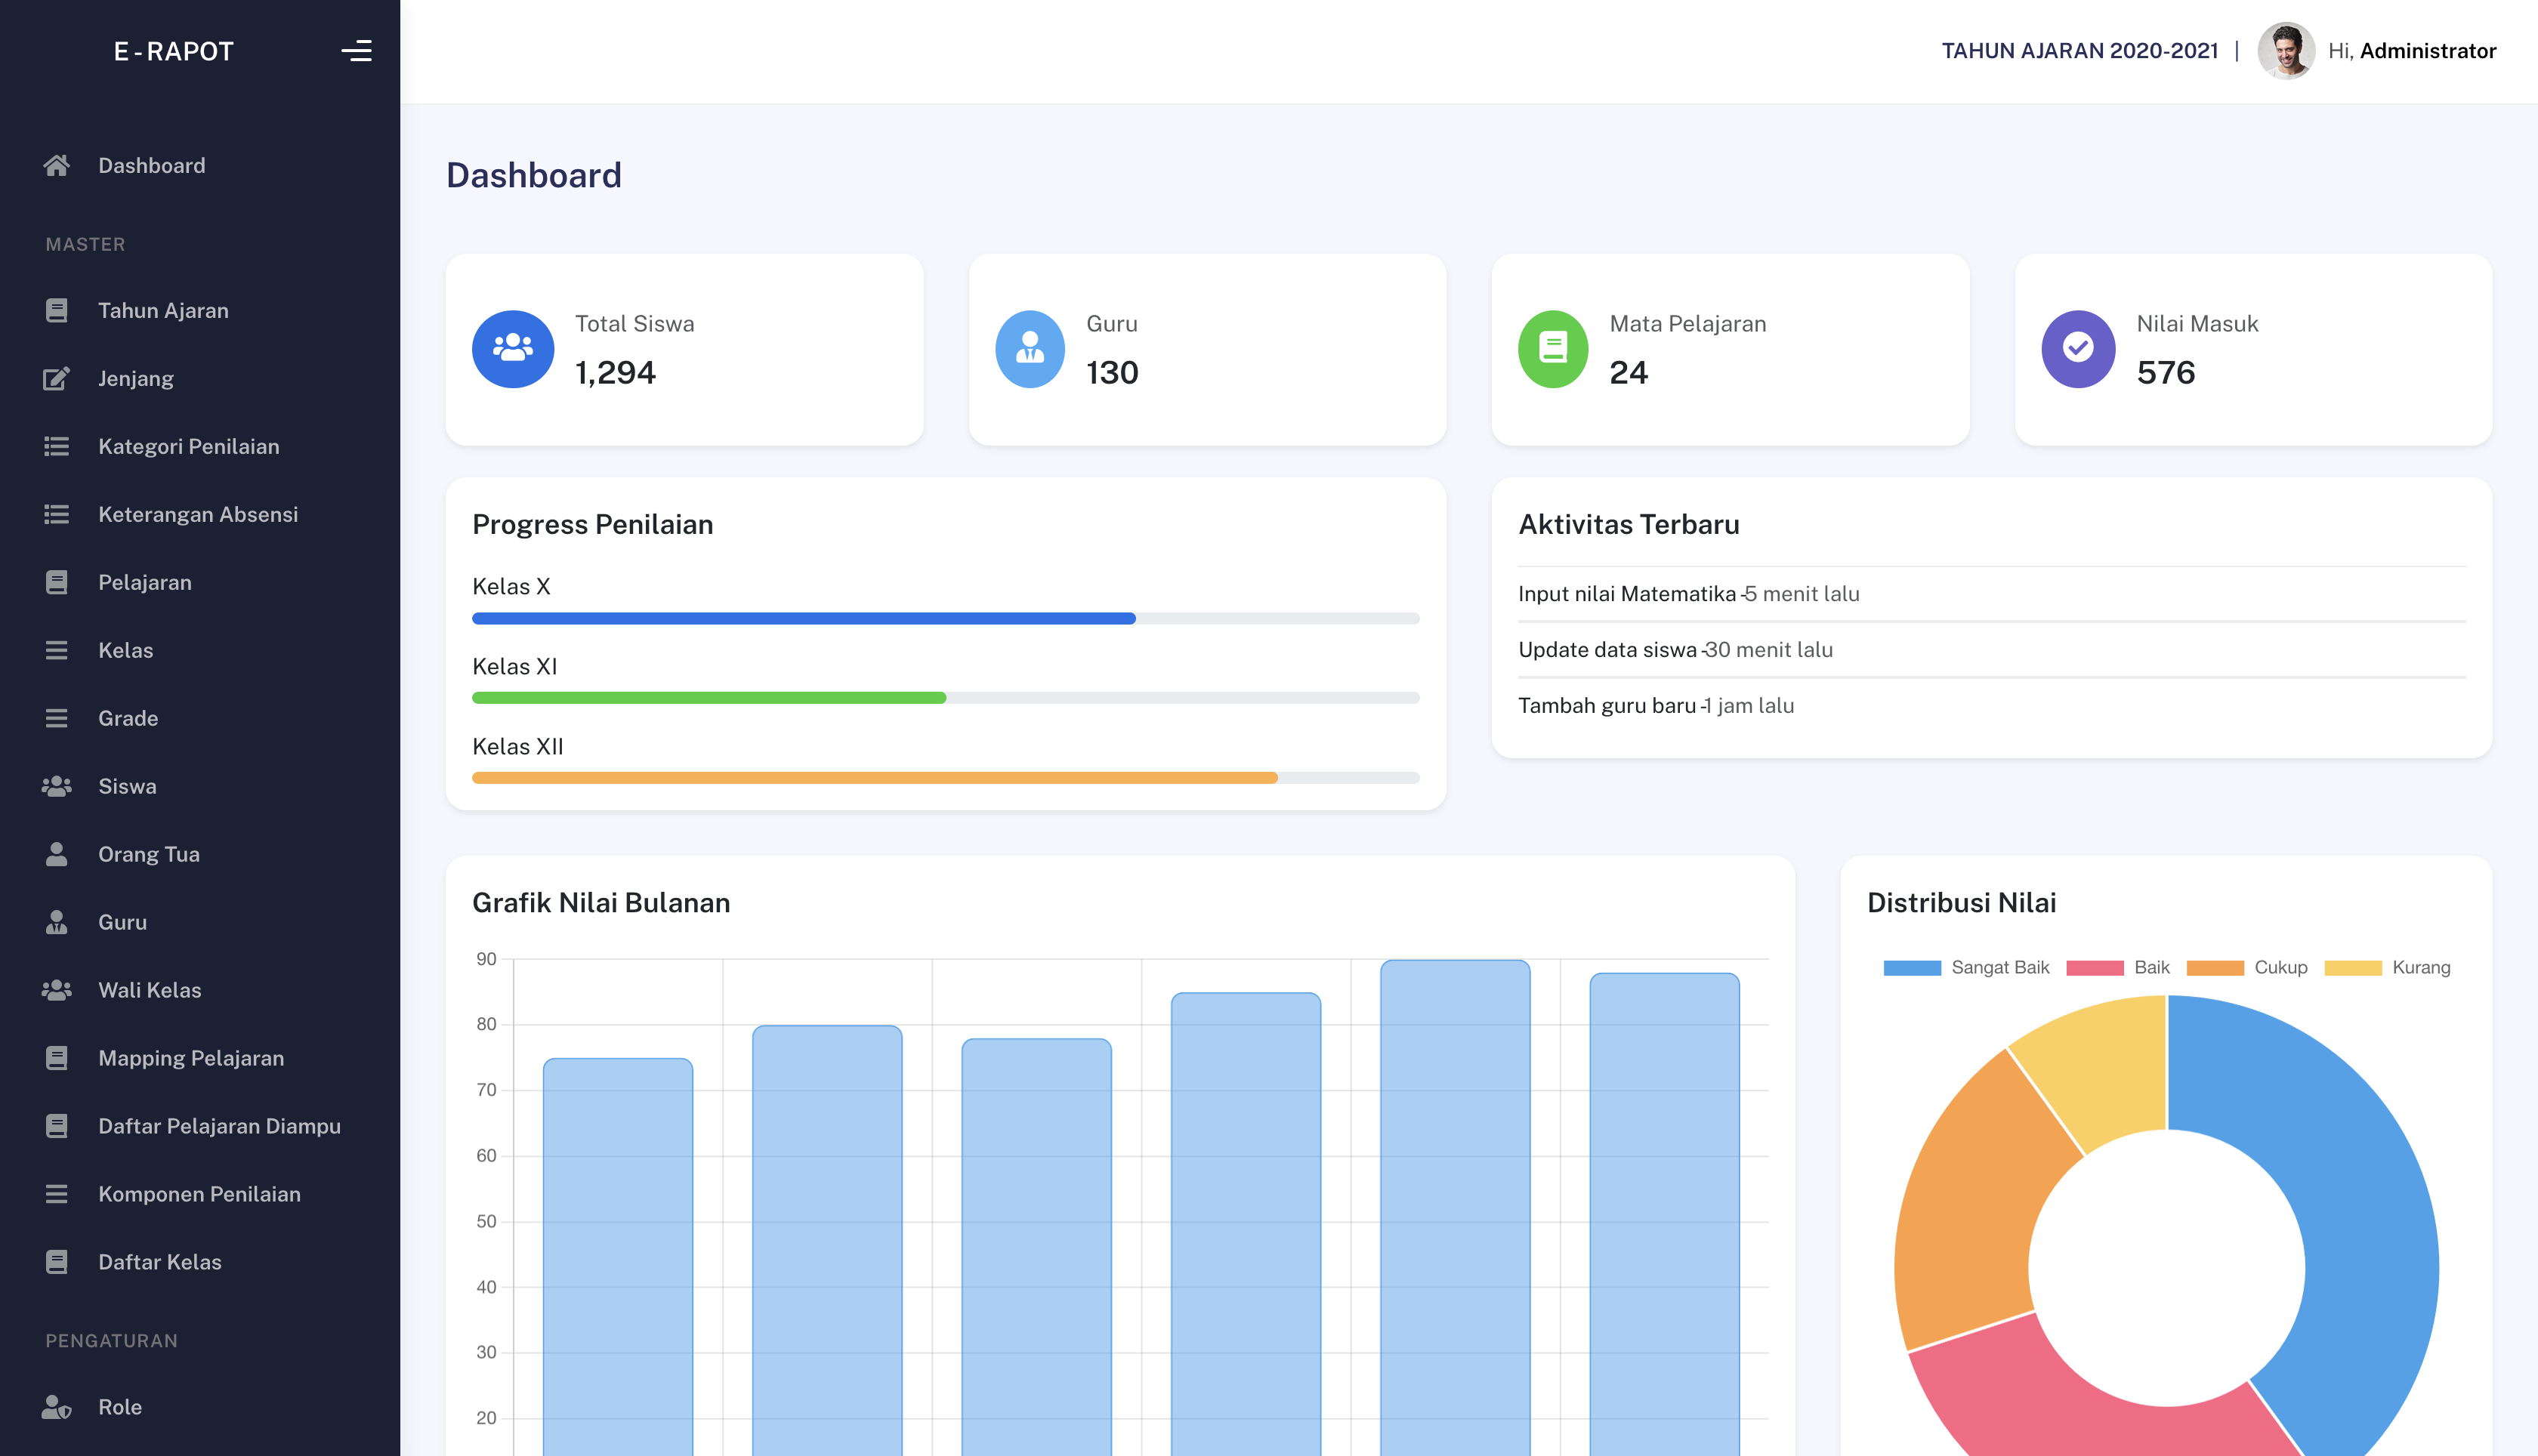Click the Role user-shield icon

tap(57, 1408)
